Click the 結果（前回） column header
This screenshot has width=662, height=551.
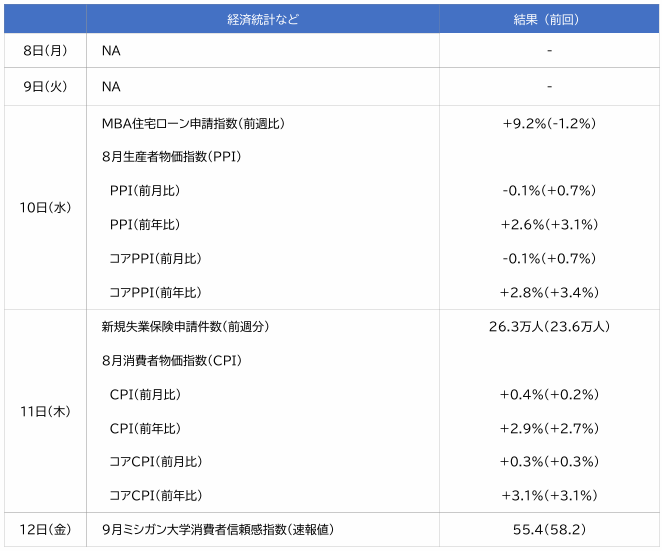549,19
